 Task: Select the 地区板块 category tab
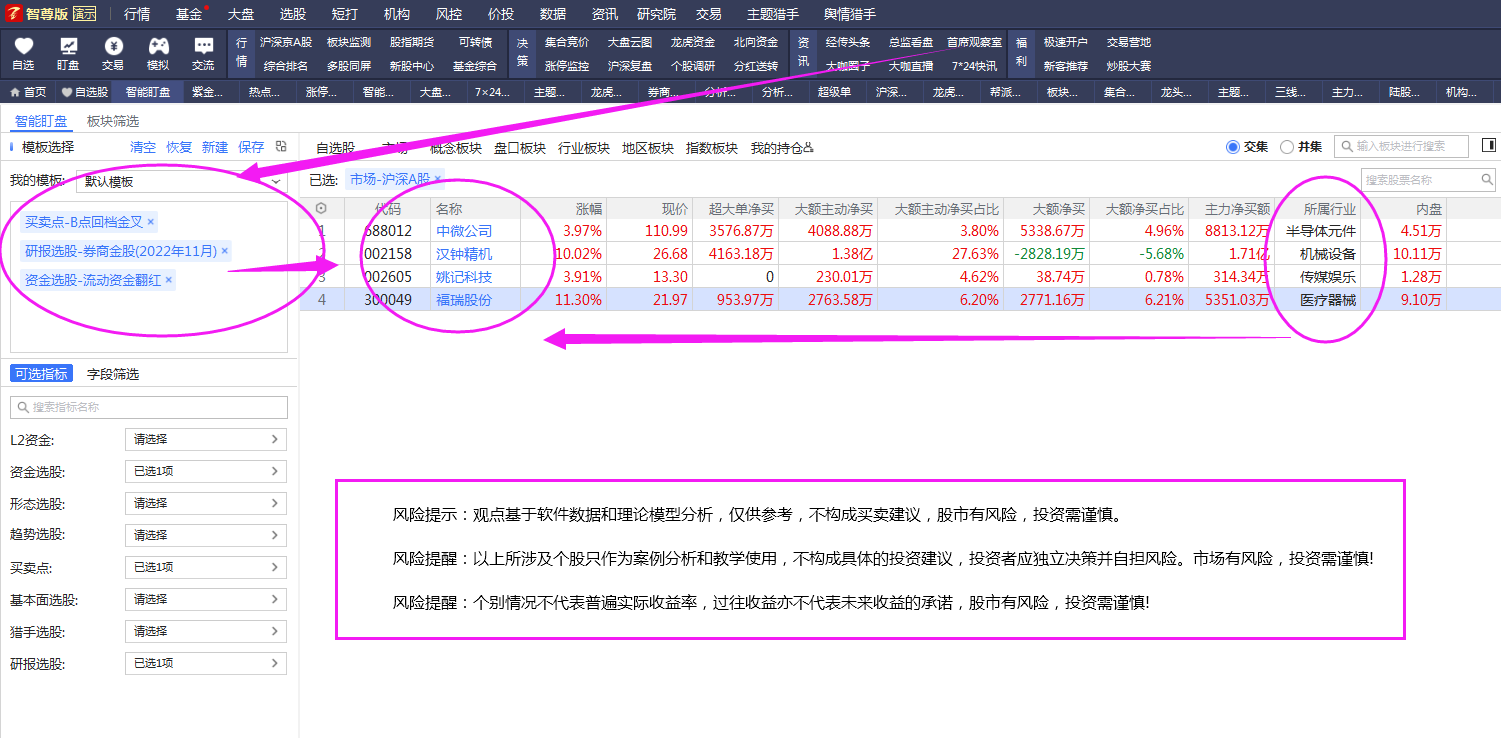tap(648, 148)
